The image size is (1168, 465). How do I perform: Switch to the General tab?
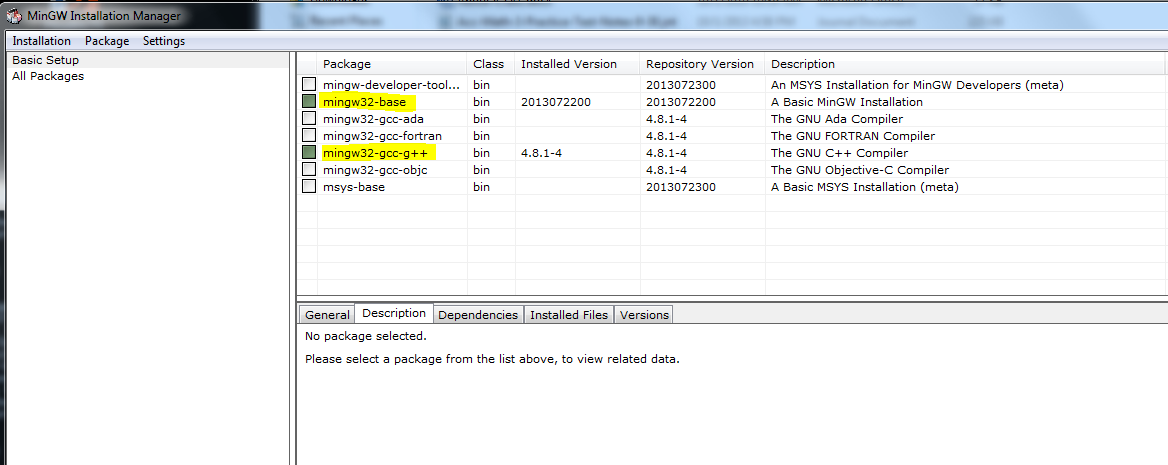(327, 315)
